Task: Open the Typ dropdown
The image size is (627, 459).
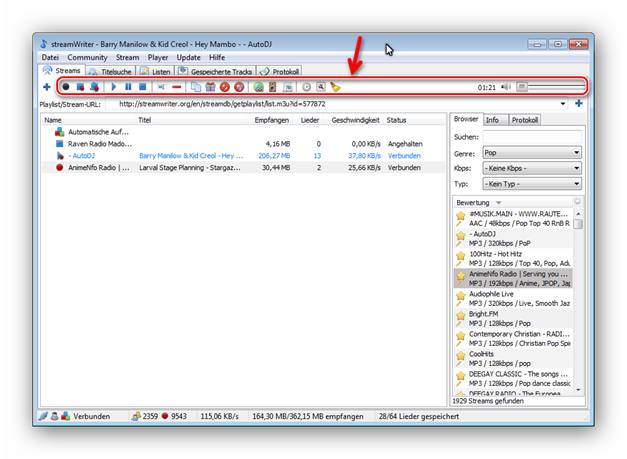Action: pos(532,184)
